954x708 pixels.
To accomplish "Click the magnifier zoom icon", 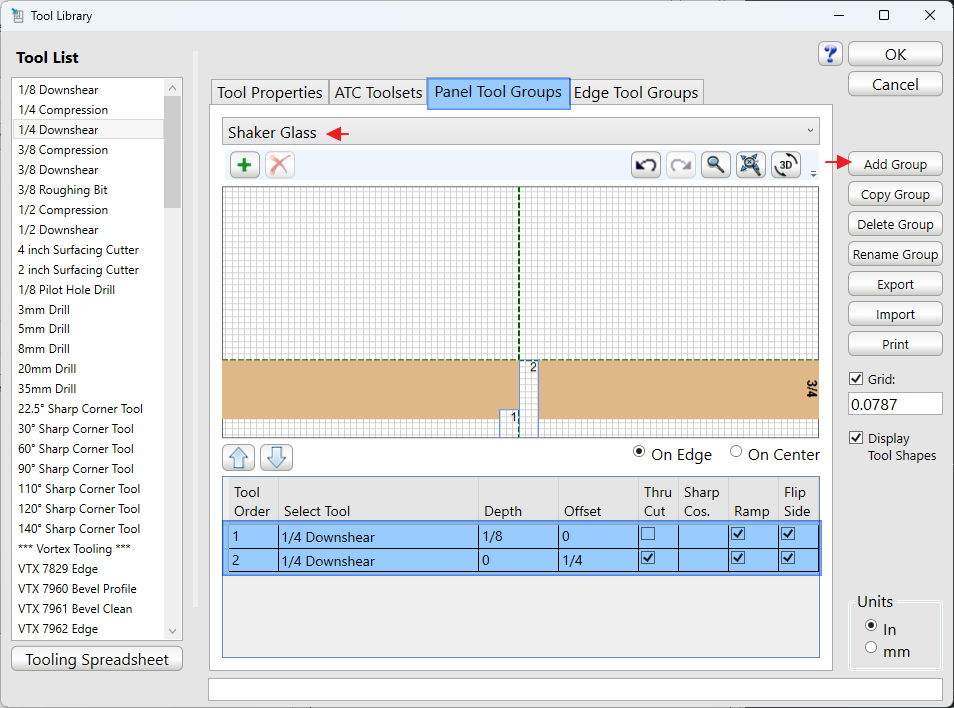I will (715, 165).
